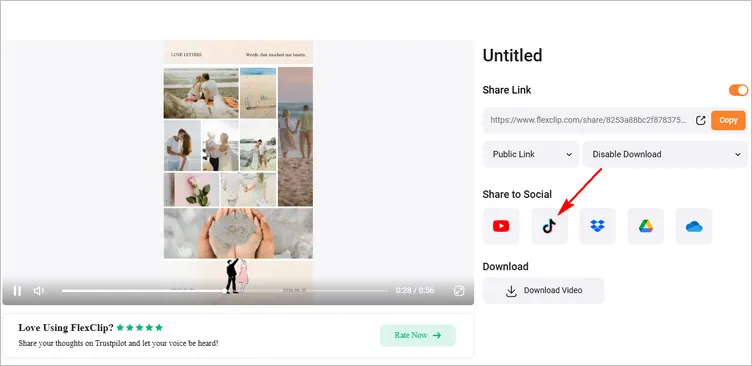Click the Download Video button
Viewport: 752px width, 366px height.
[543, 291]
